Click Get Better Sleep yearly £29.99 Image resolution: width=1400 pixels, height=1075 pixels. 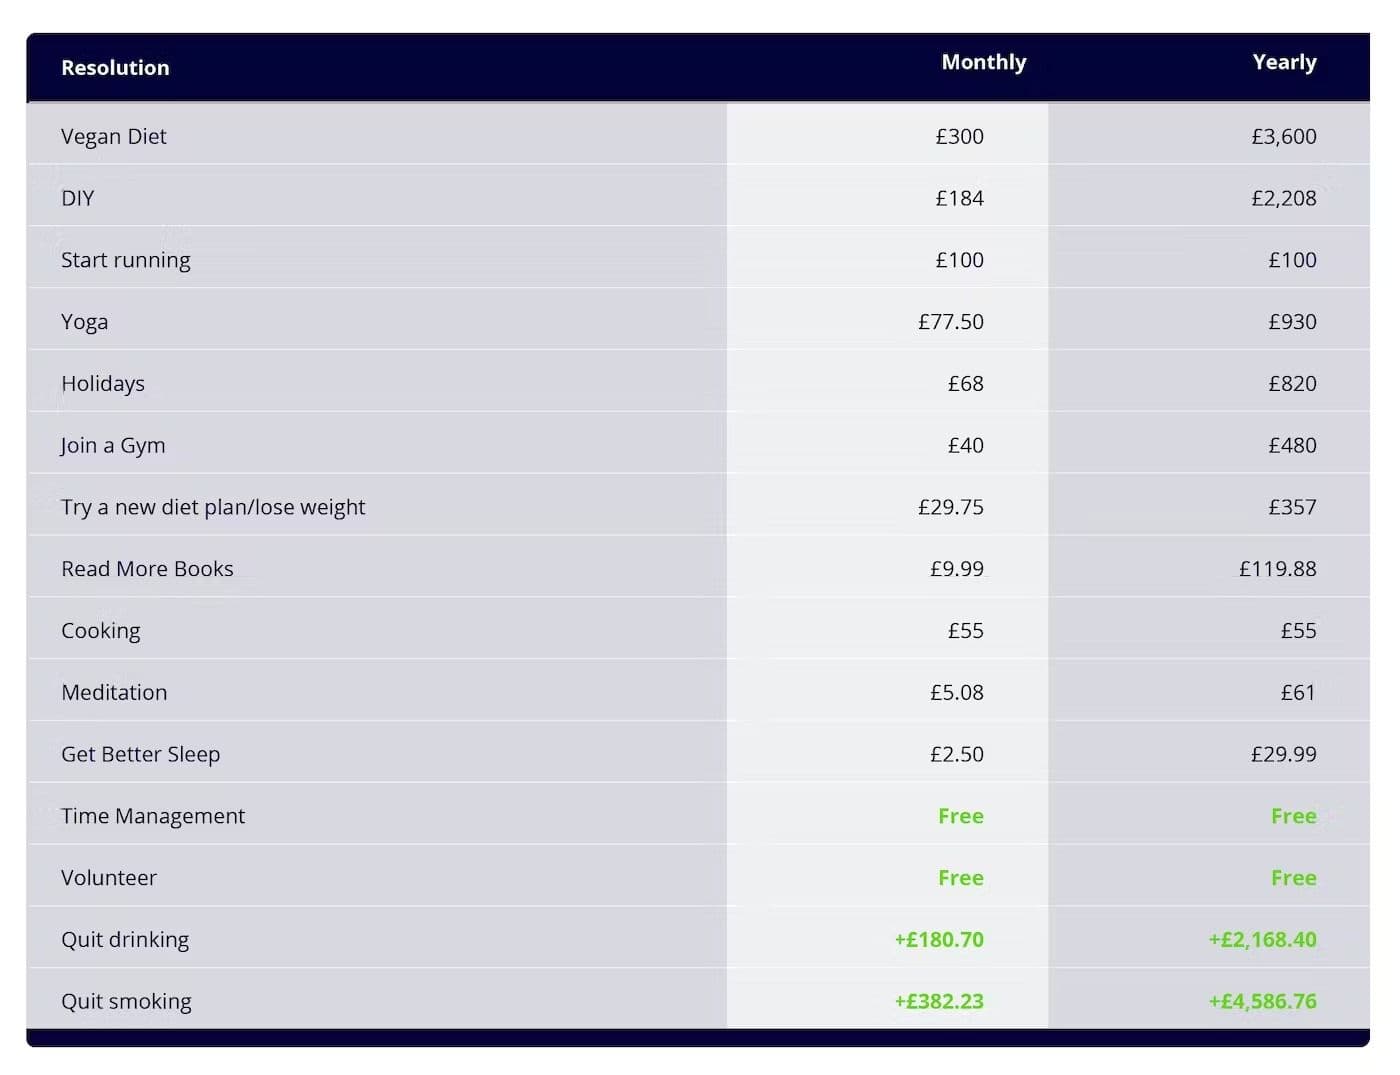coord(1283,755)
